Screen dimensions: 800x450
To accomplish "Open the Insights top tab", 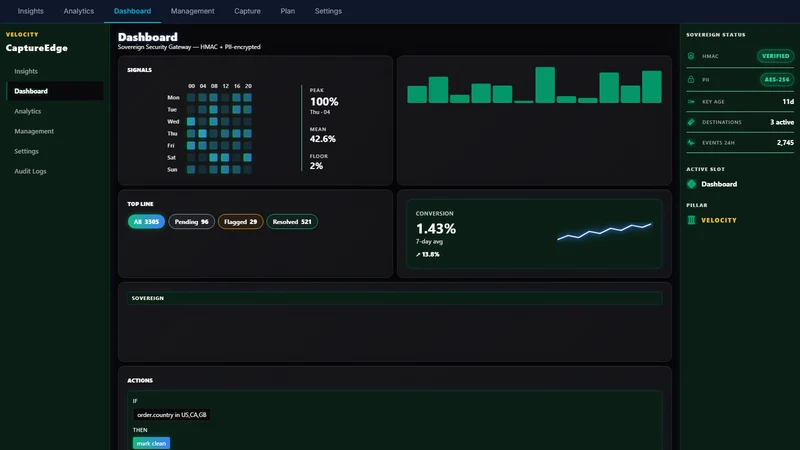I will [x=31, y=11].
